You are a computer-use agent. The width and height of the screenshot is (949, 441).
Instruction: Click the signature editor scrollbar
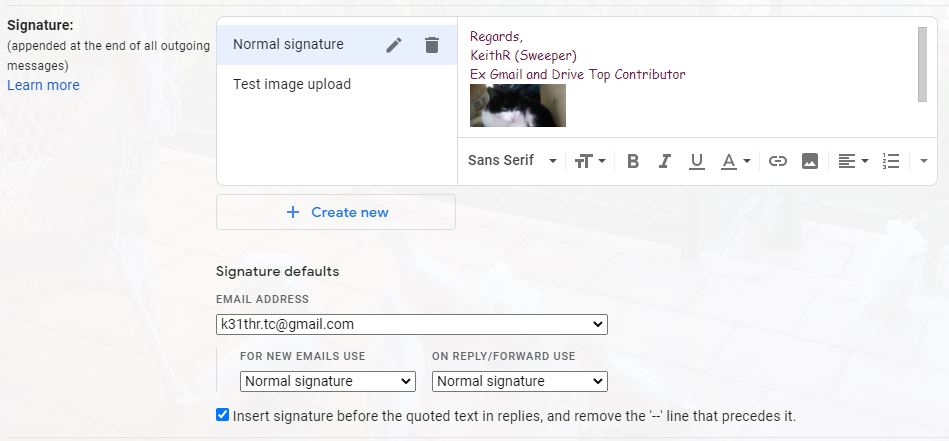(x=922, y=64)
